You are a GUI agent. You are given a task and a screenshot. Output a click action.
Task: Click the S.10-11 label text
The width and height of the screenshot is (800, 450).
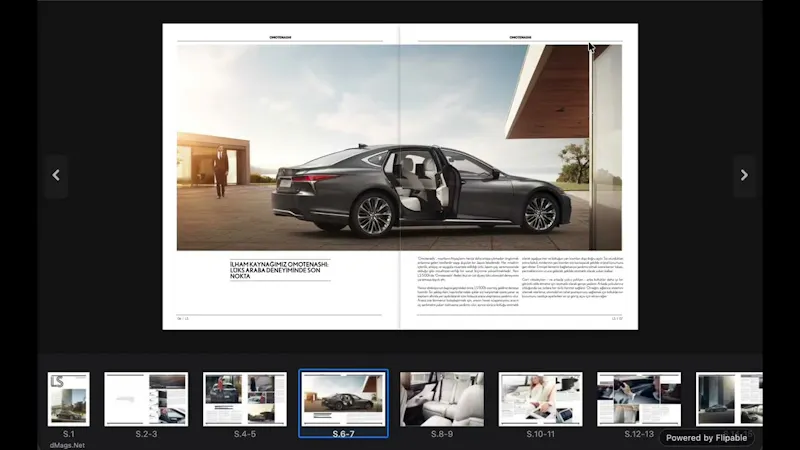pyautogui.click(x=540, y=434)
